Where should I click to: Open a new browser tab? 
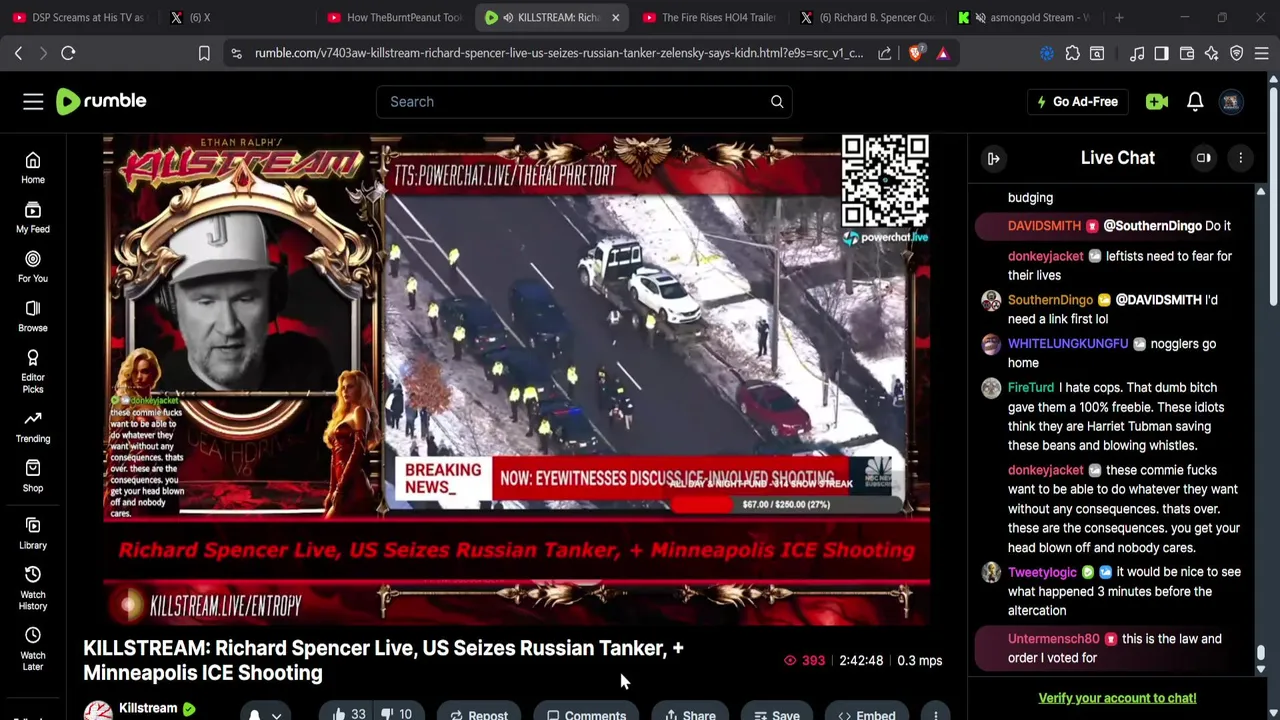tap(1119, 17)
